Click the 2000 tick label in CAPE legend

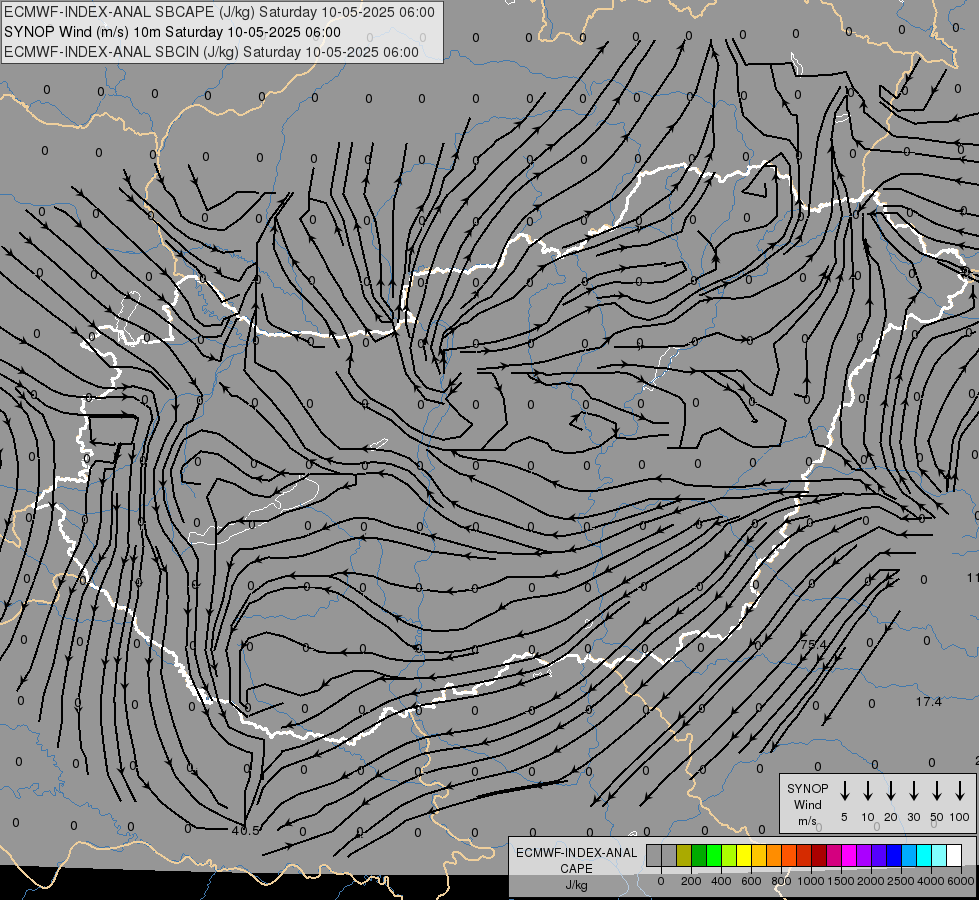coord(871,881)
